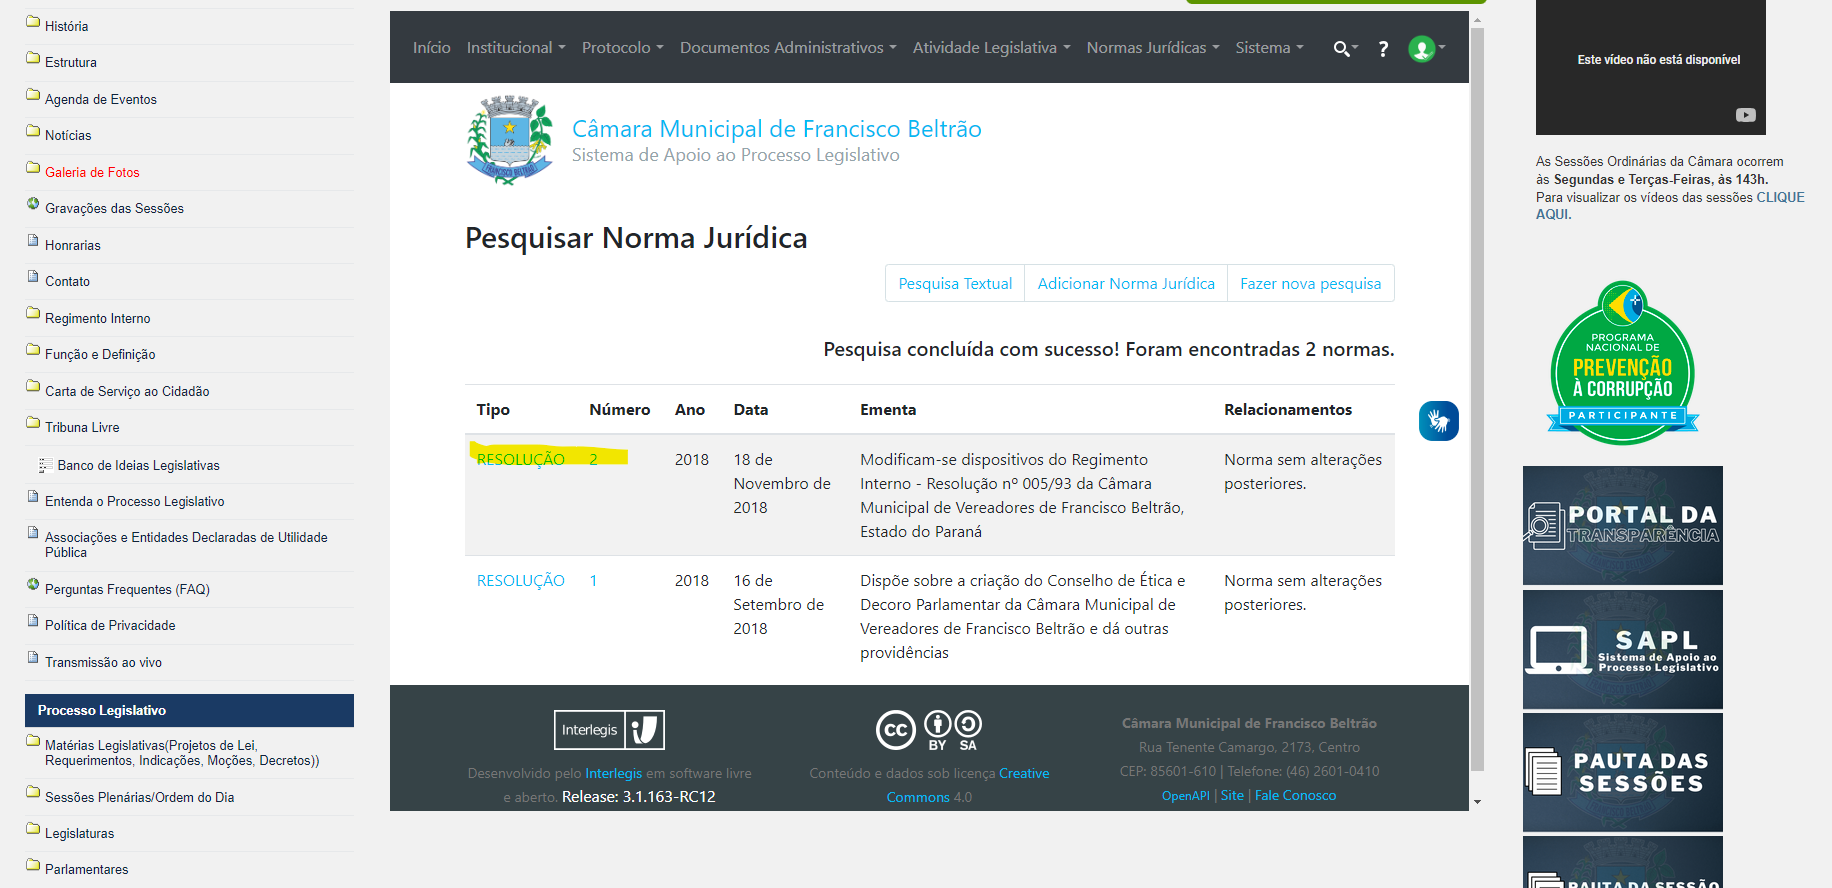Open Galeria de Fotos in sidebar
The height and width of the screenshot is (888, 1832).
(x=92, y=172)
